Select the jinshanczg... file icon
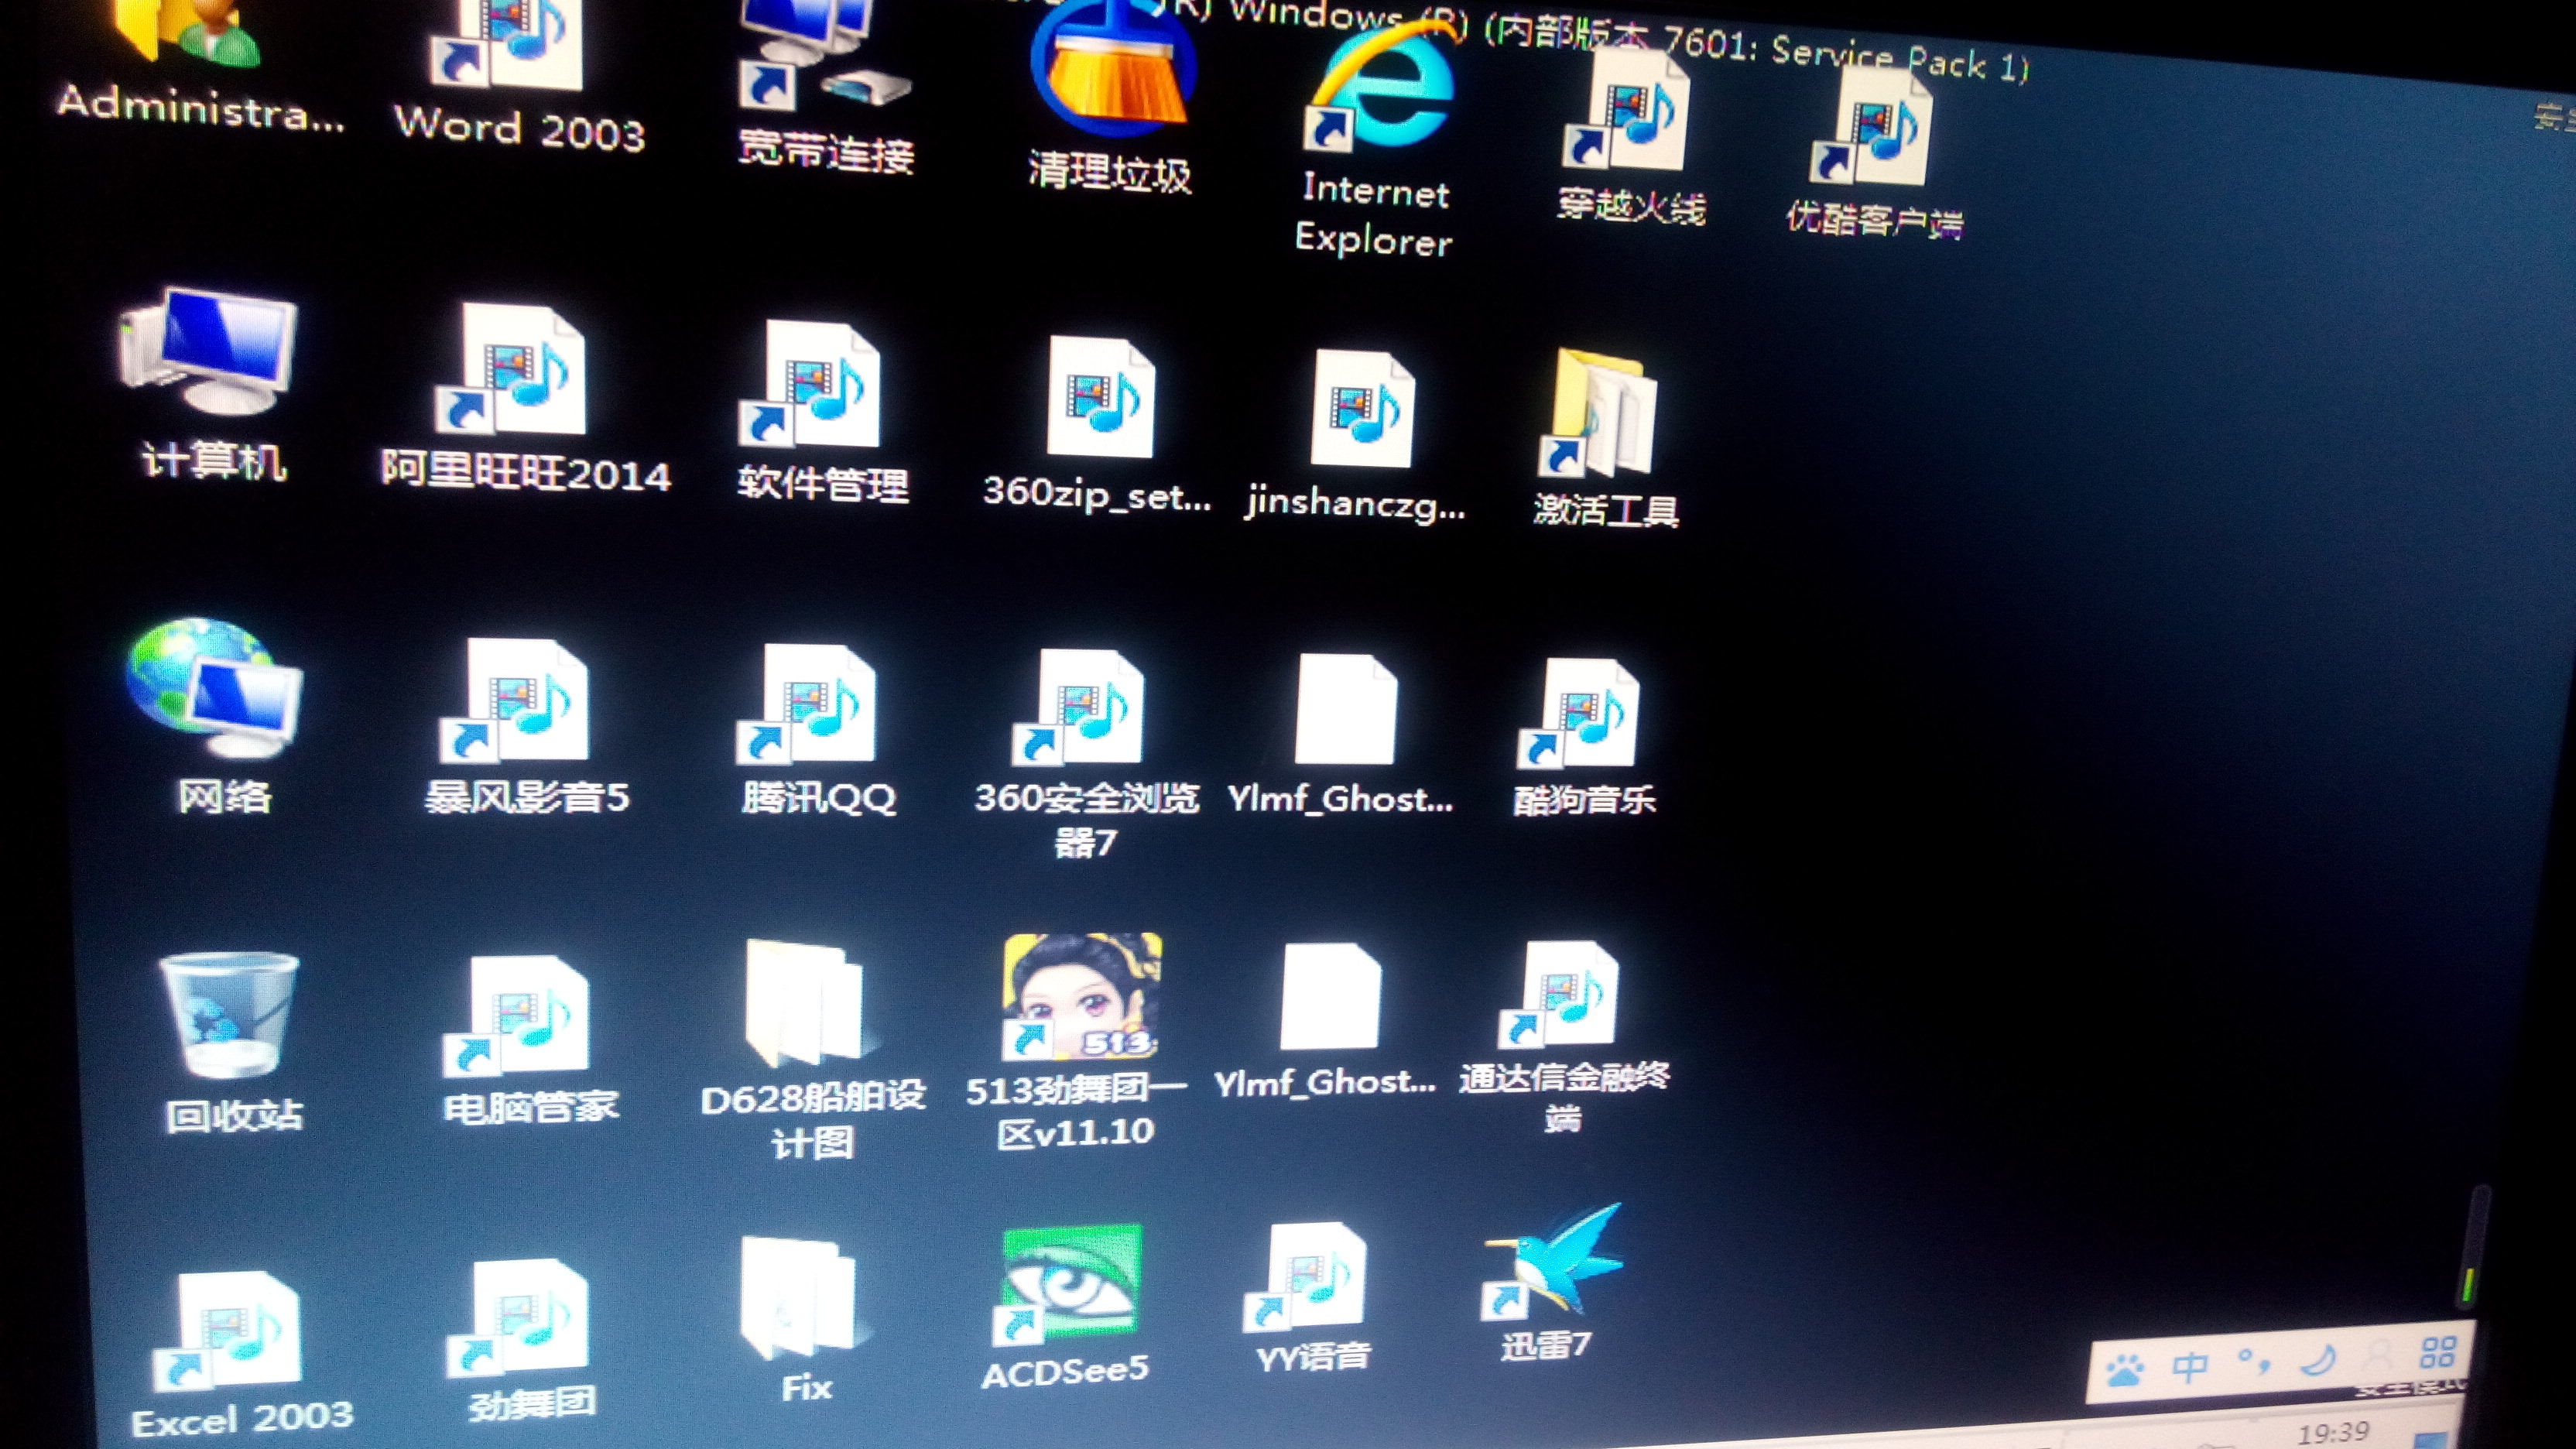2576x1449 pixels. click(1362, 410)
